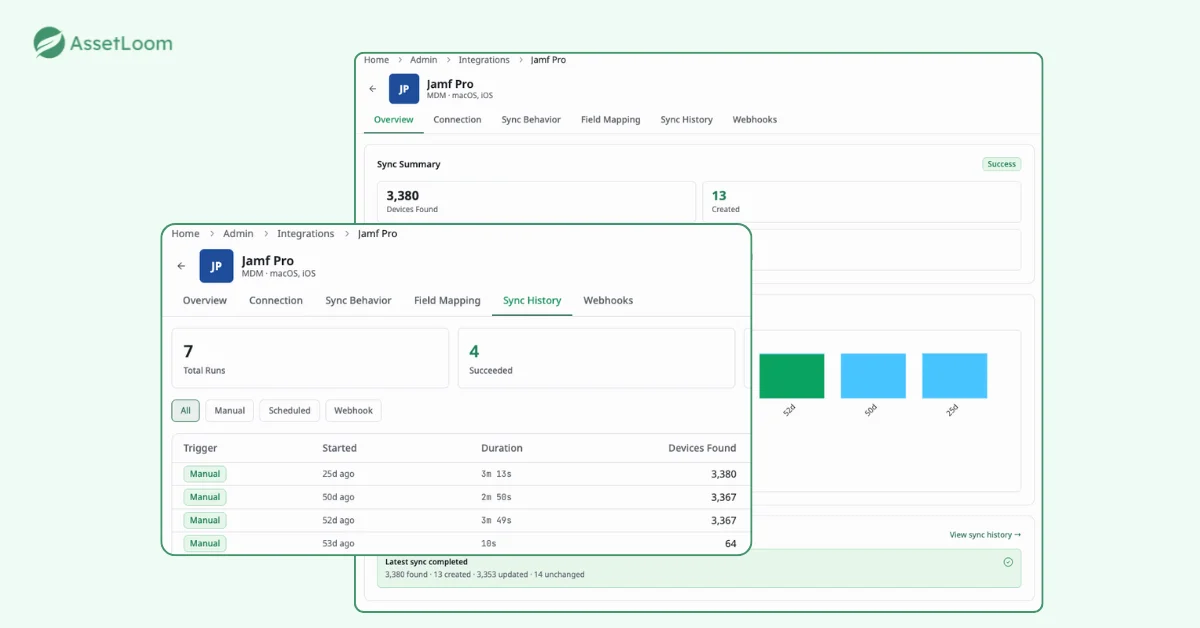Click the 3,380 Devices Found summary card

coord(536,201)
